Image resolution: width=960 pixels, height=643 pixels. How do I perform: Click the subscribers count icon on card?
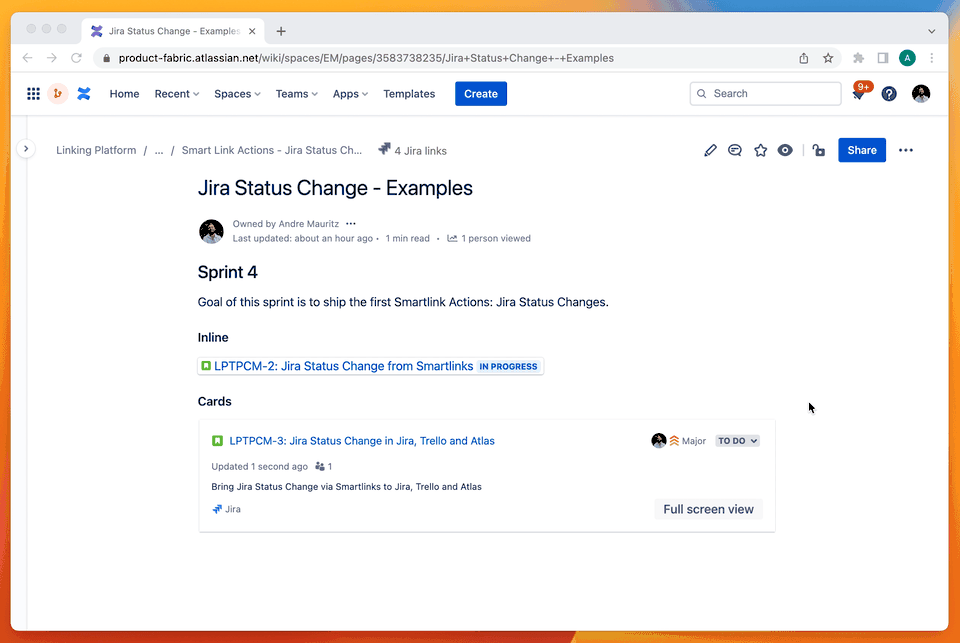pos(320,467)
